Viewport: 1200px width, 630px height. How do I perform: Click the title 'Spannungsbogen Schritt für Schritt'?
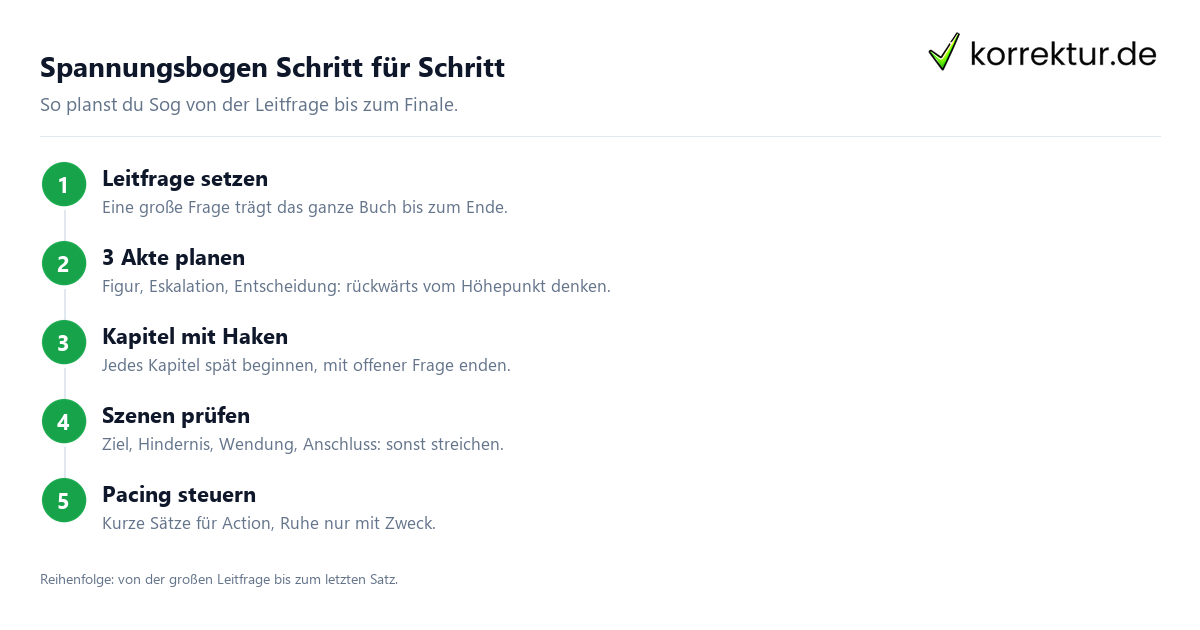click(x=272, y=68)
